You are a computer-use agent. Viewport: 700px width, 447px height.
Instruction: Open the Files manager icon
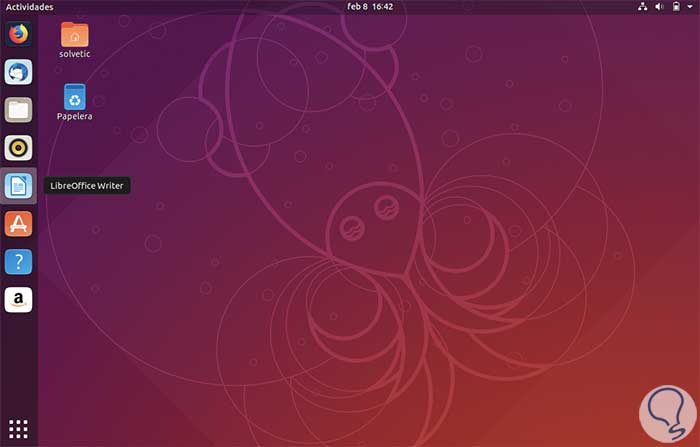[18, 110]
